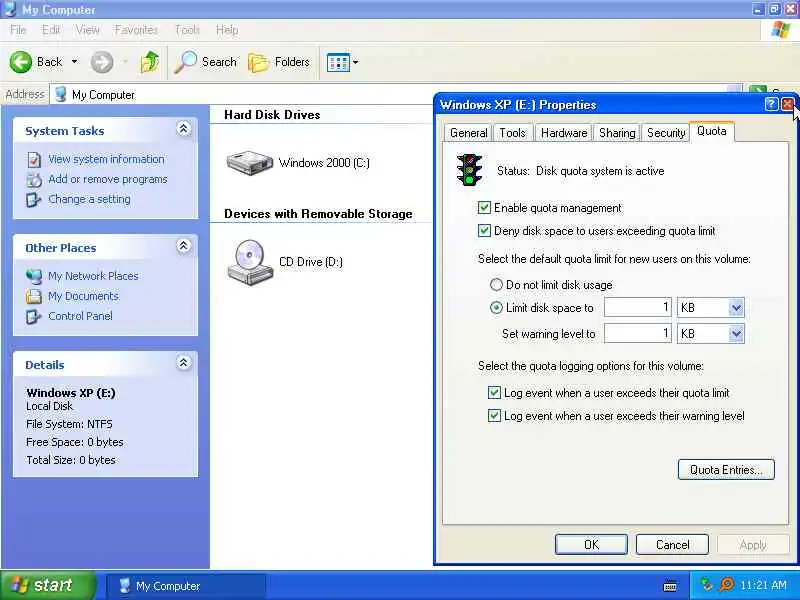
Task: Select Do not limit disk usage
Action: (496, 285)
